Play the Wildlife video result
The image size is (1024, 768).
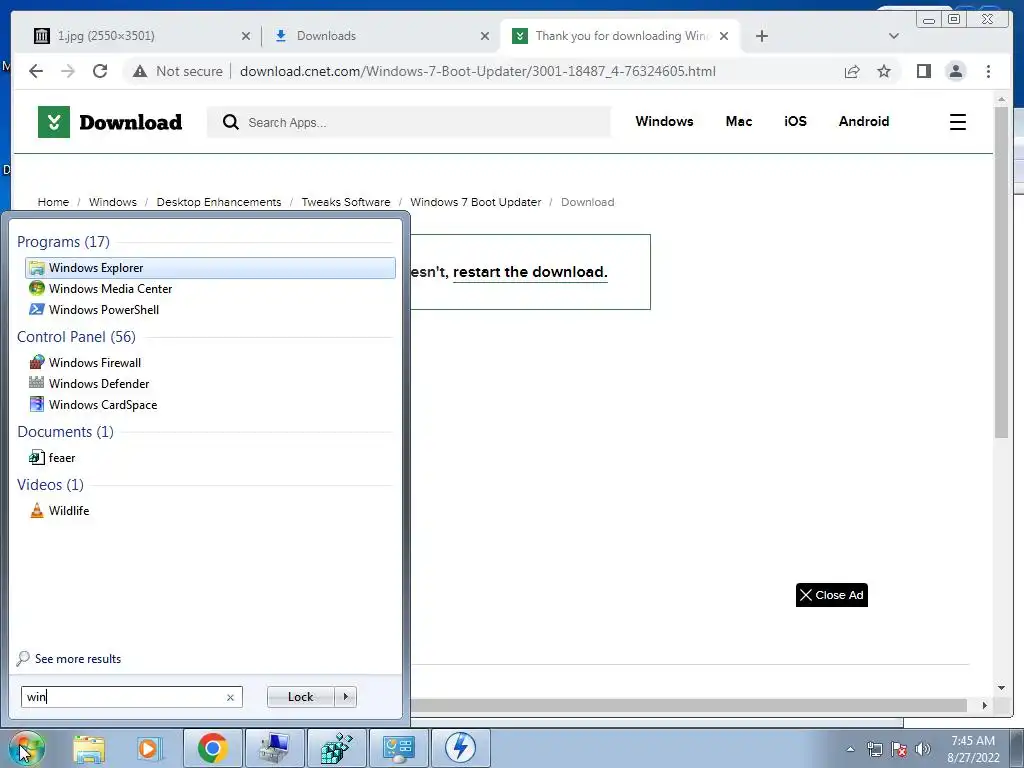59,511
